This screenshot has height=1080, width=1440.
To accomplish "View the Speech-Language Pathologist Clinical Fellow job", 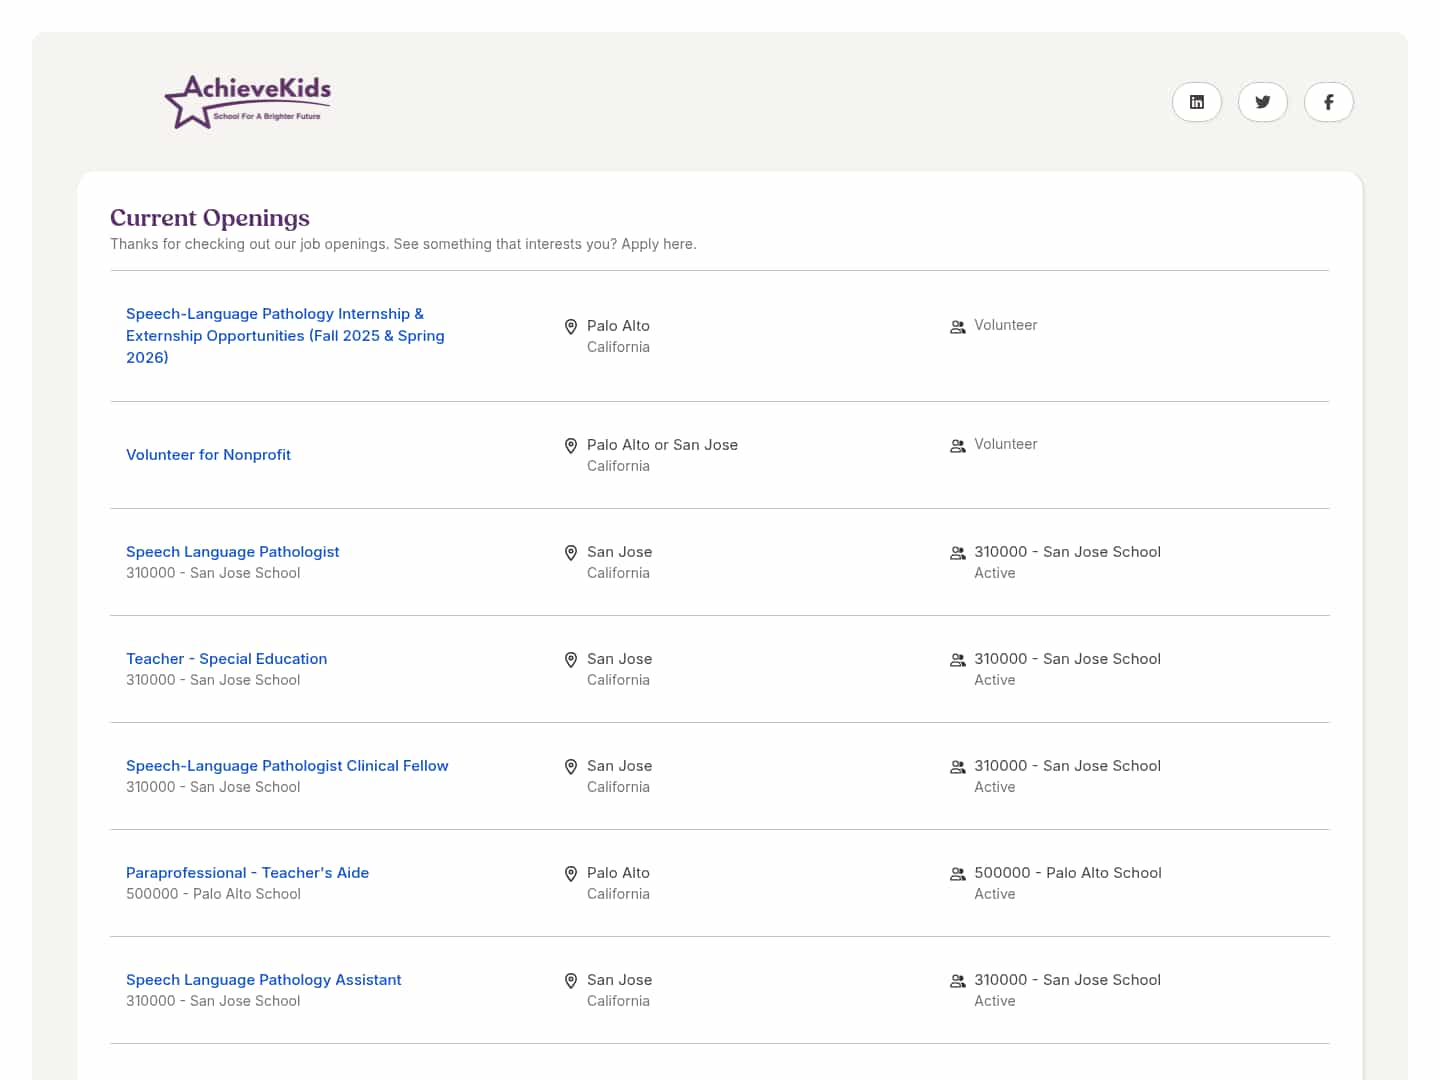I will 287,765.
